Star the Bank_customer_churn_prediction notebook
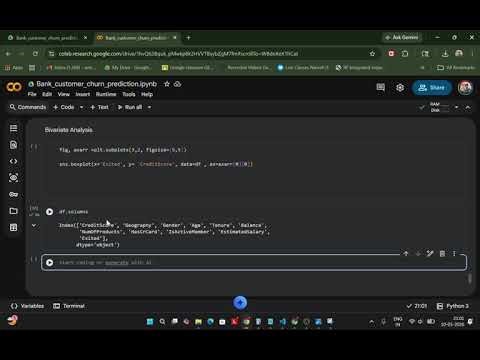Image resolution: width=480 pixels, height=360 pixels. point(167,84)
